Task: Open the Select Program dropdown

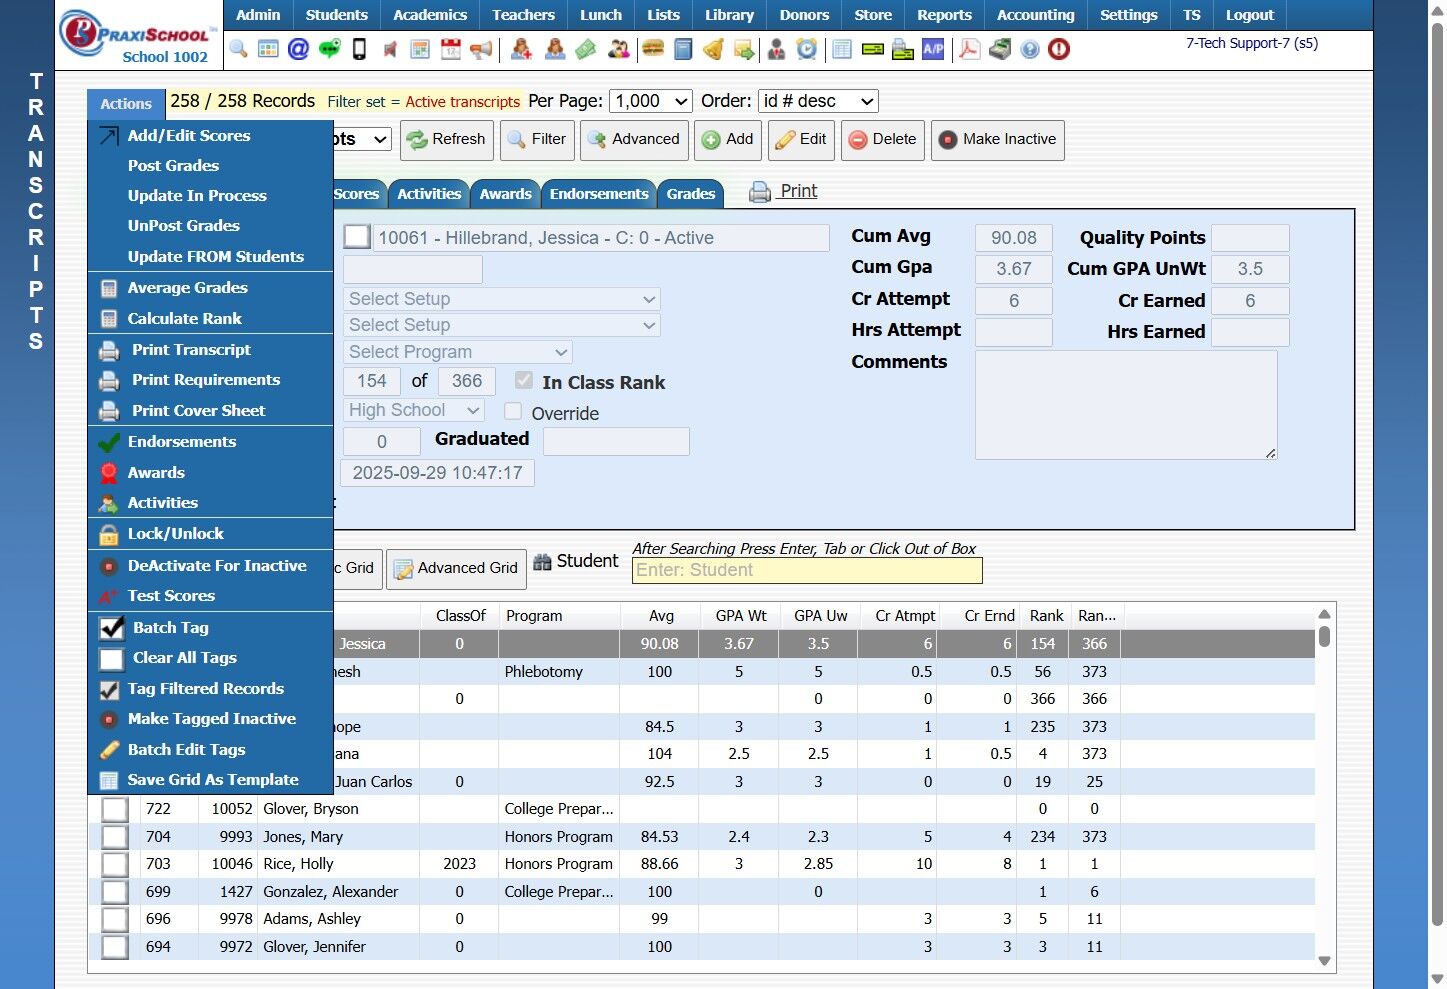Action: click(458, 352)
